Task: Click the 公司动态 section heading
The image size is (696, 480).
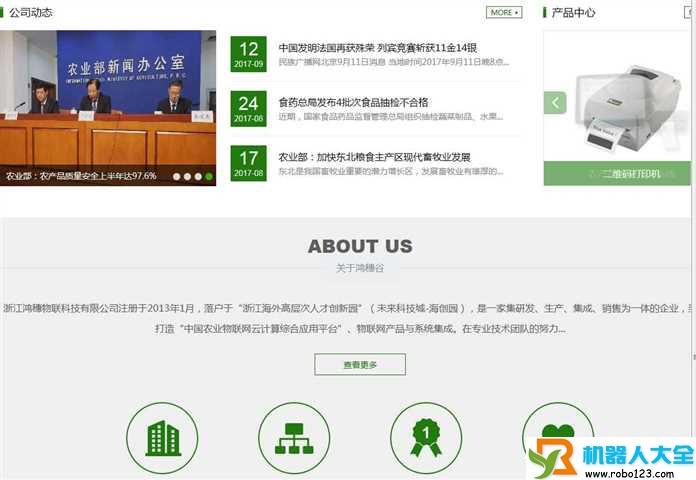Action: tap(31, 12)
